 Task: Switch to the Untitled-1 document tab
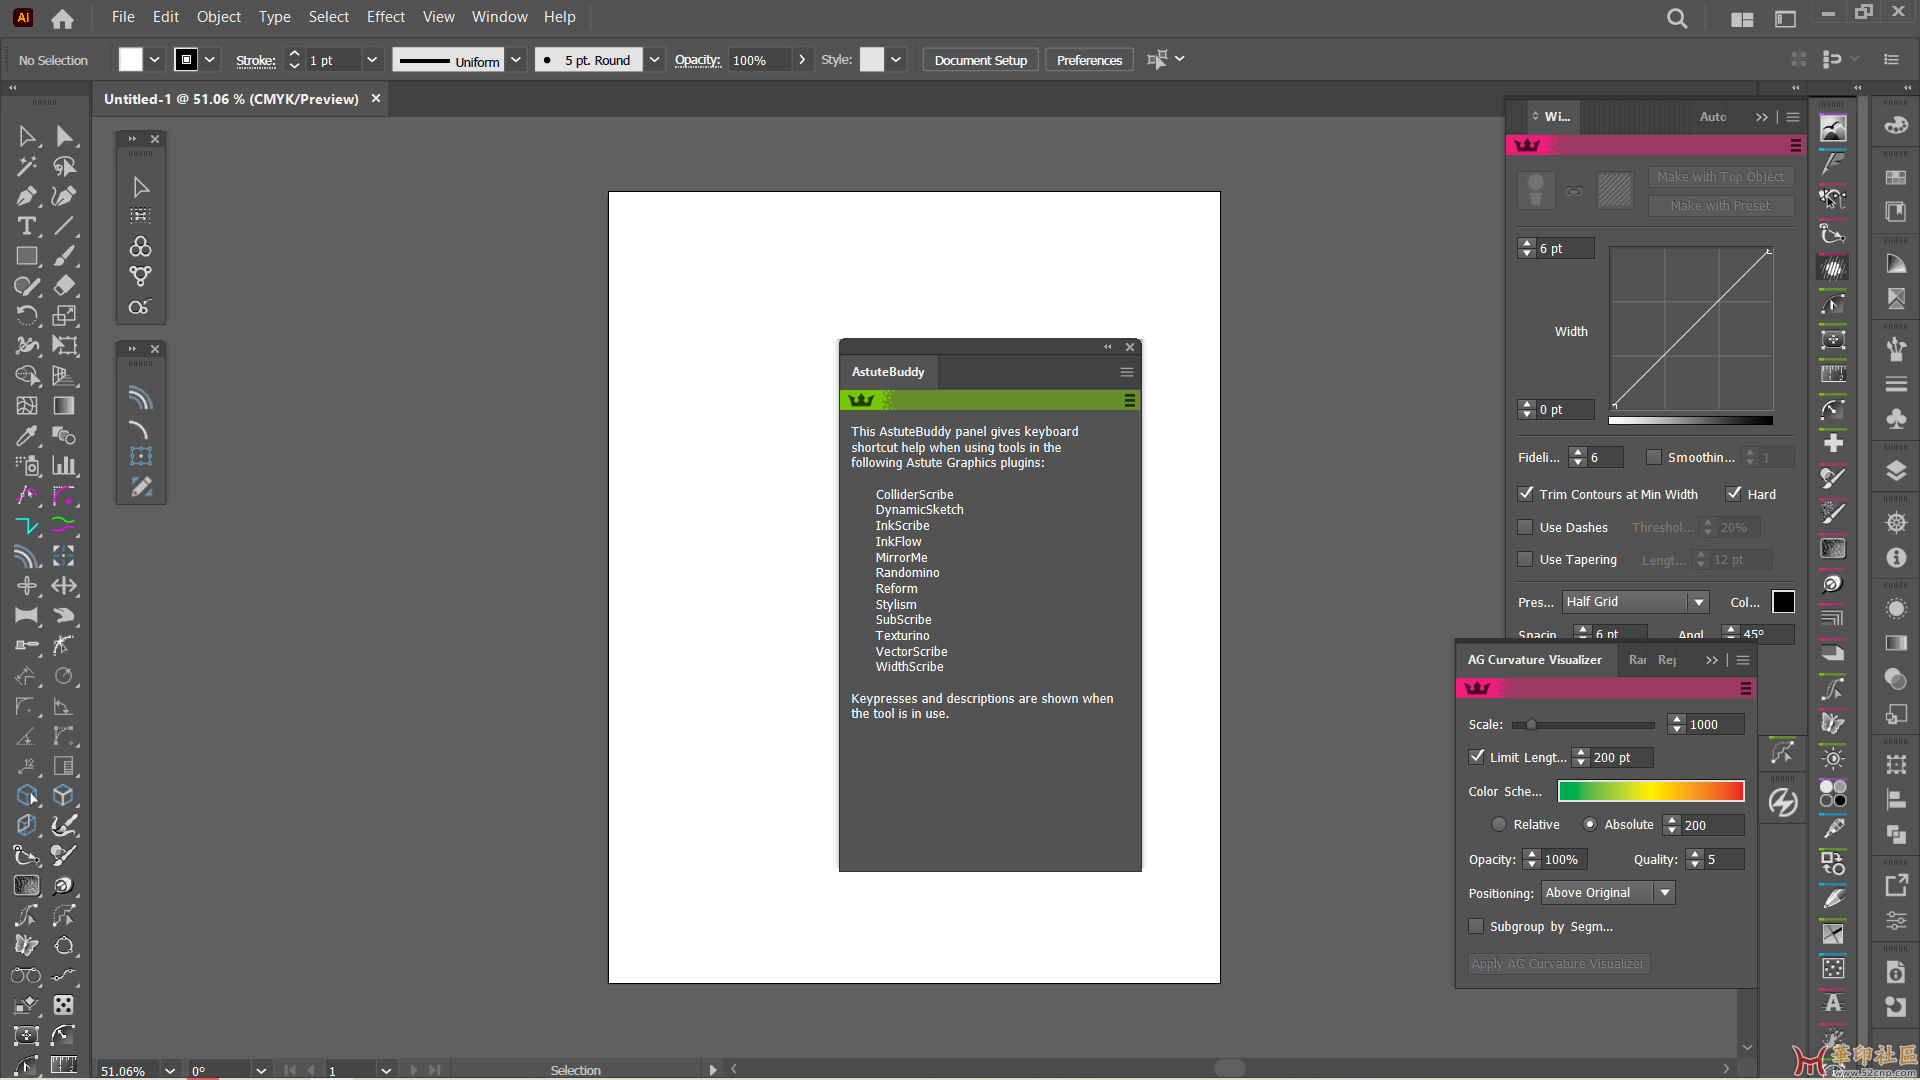pos(231,99)
